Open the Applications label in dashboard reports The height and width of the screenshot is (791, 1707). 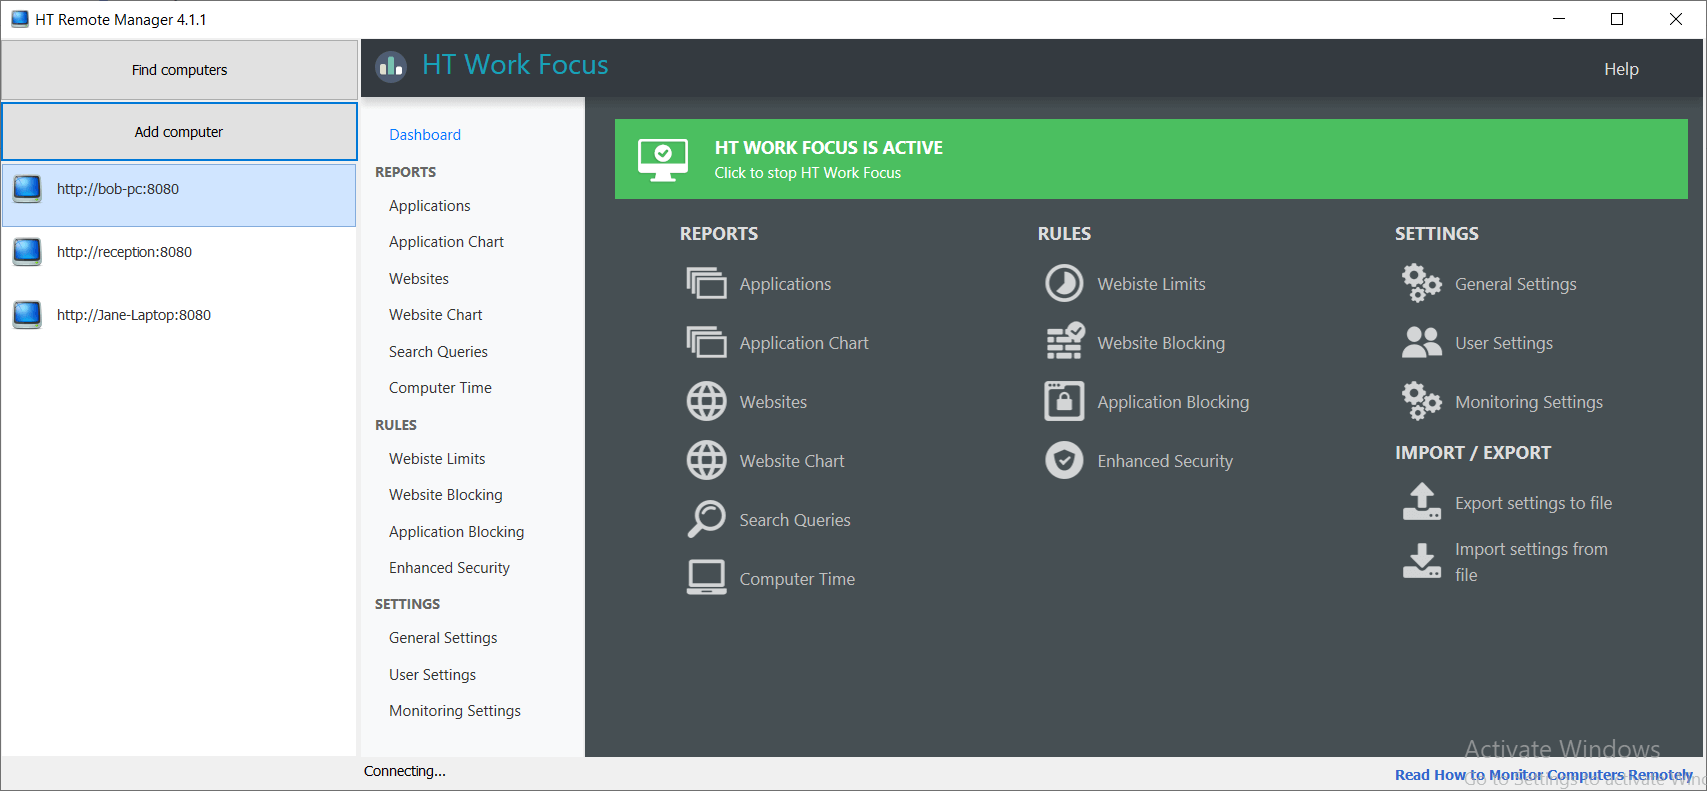coord(785,284)
